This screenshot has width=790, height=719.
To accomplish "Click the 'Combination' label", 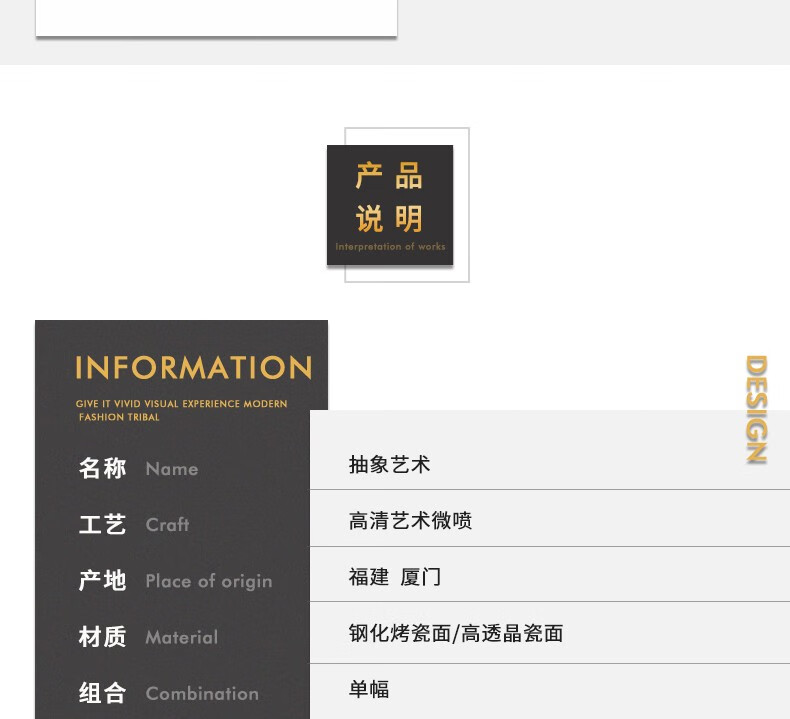I will coord(202,694).
